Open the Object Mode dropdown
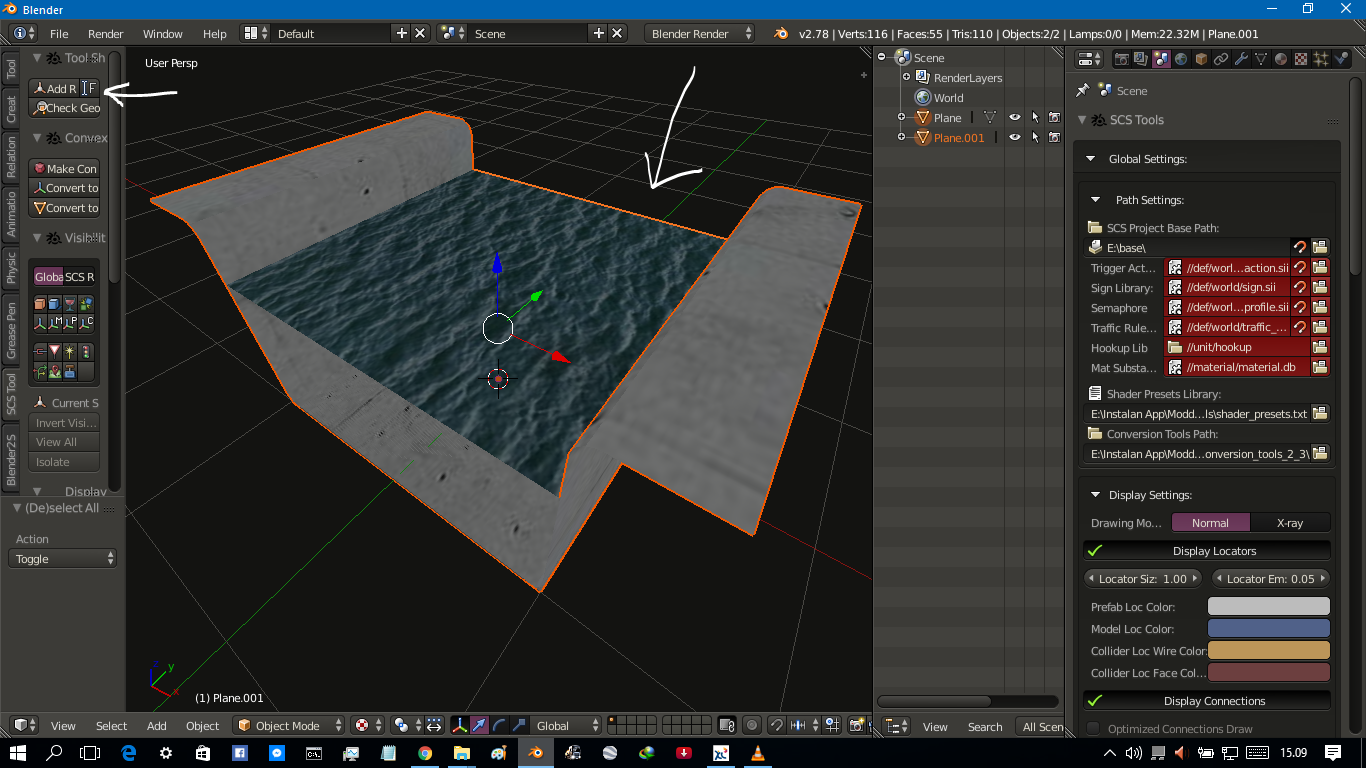This screenshot has width=1366, height=768. pos(288,725)
